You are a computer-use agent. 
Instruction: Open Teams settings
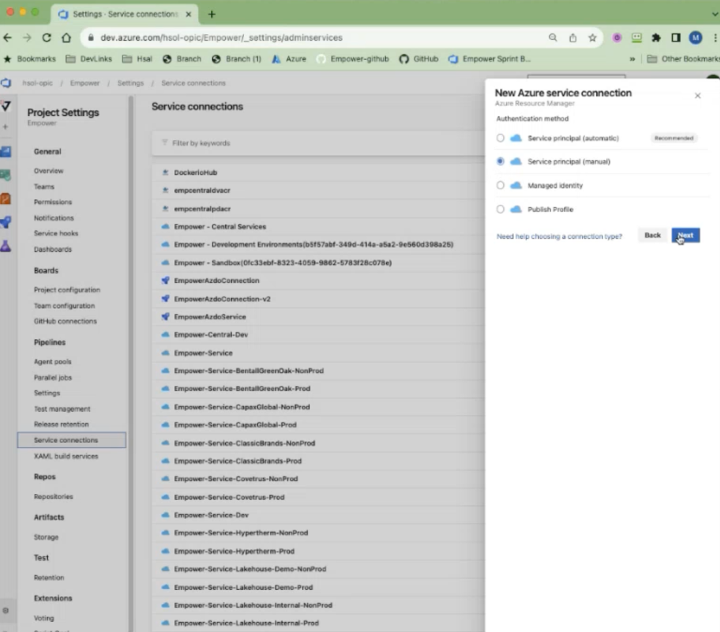tap(44, 186)
